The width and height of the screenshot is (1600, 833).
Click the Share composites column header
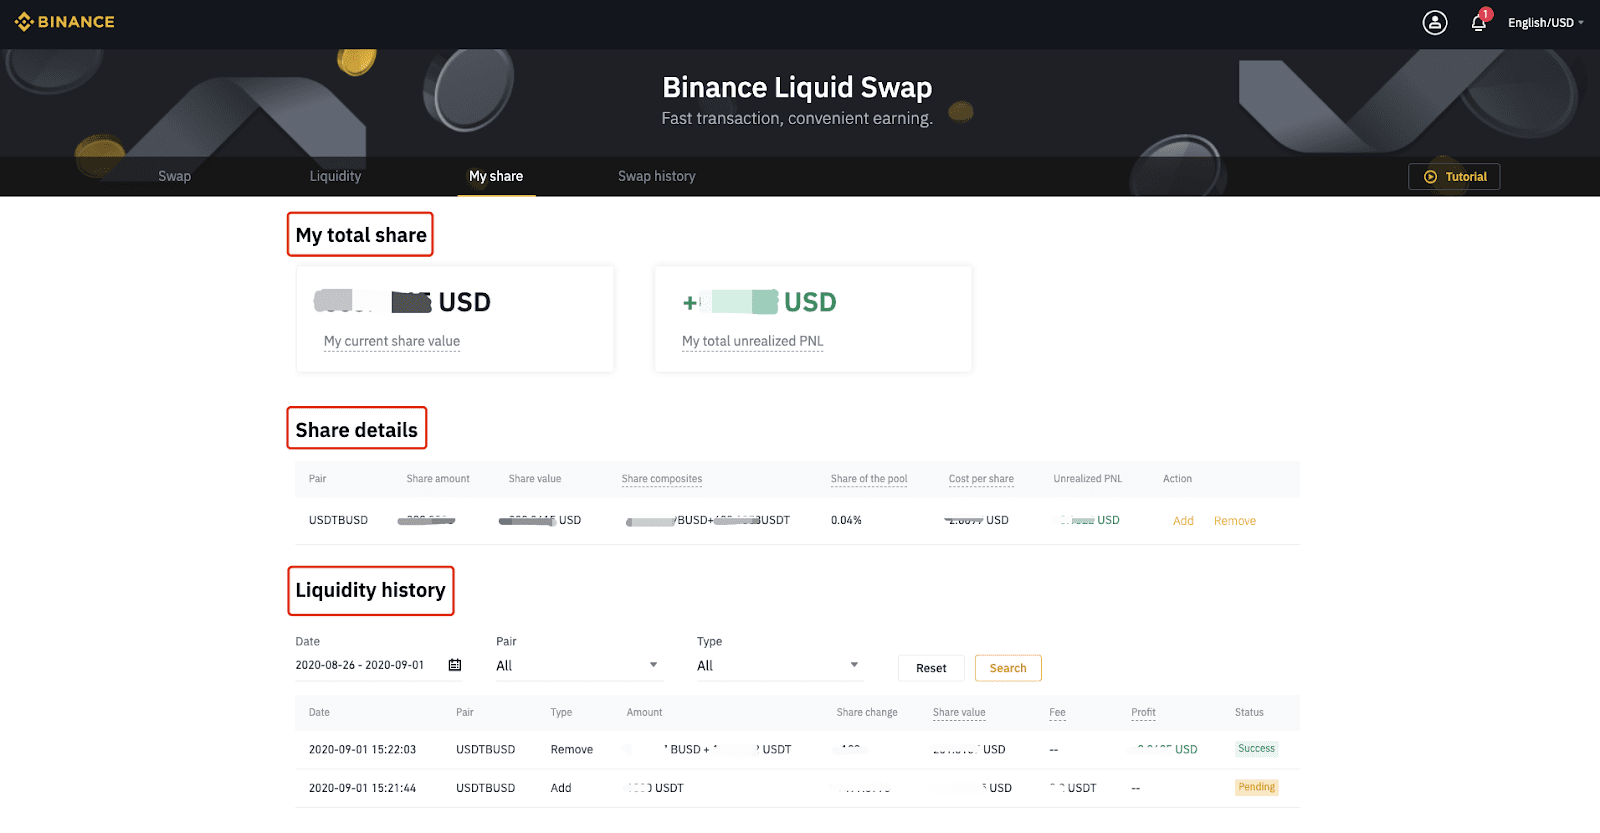tap(662, 479)
